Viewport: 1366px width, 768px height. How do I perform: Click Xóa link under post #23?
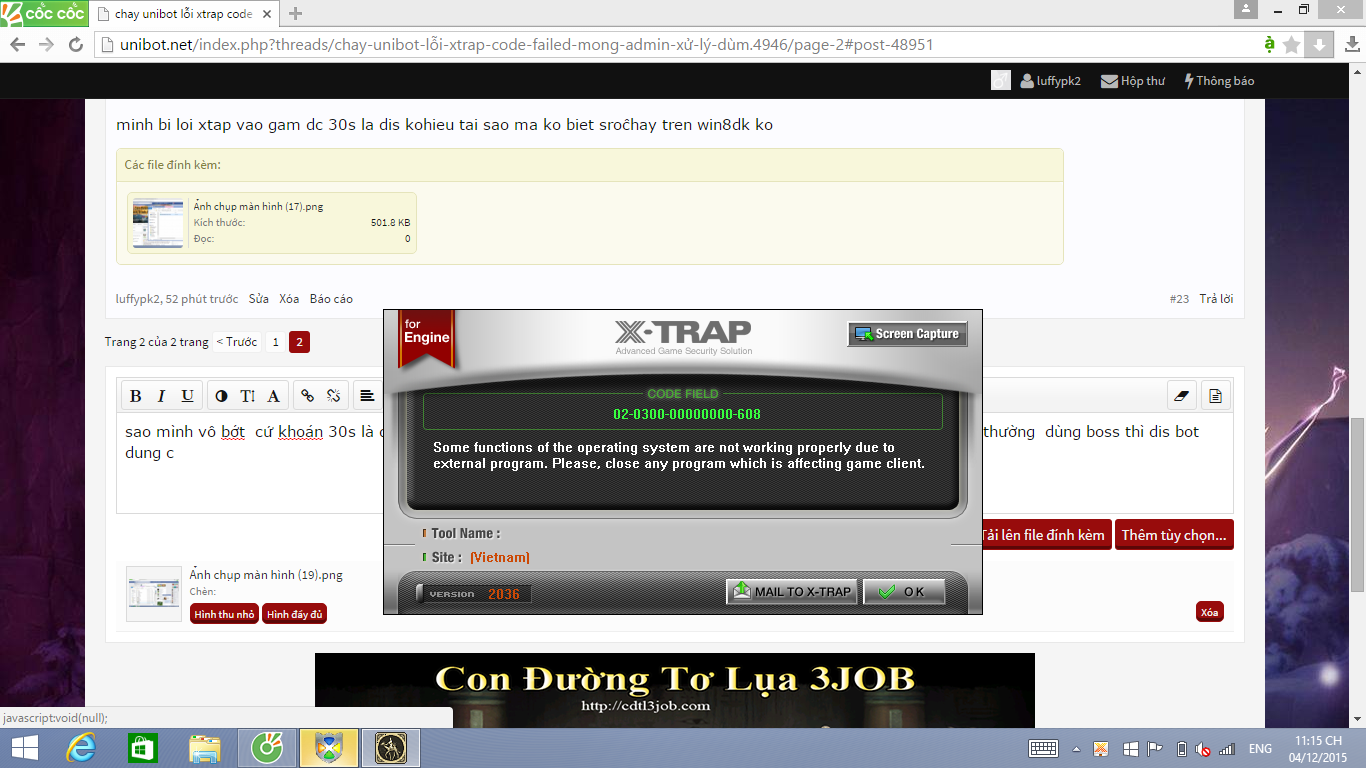pos(289,299)
